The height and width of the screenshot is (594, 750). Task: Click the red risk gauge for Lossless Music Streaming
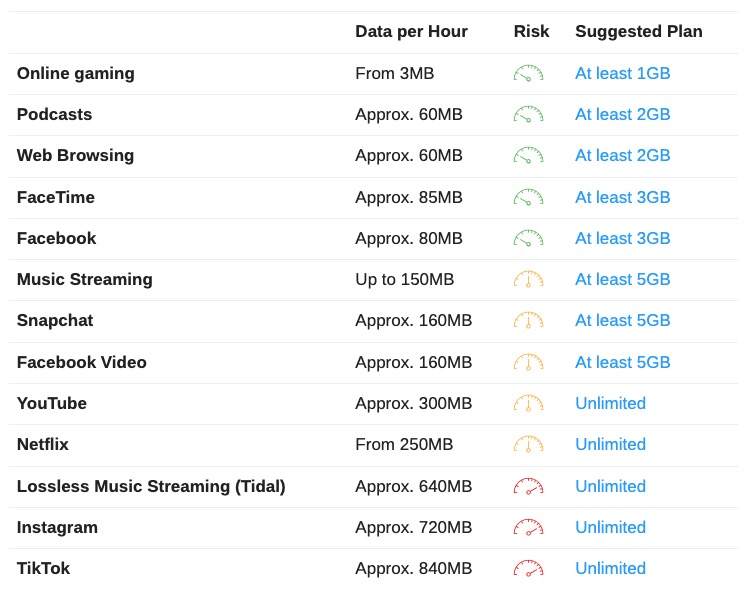[x=529, y=486]
